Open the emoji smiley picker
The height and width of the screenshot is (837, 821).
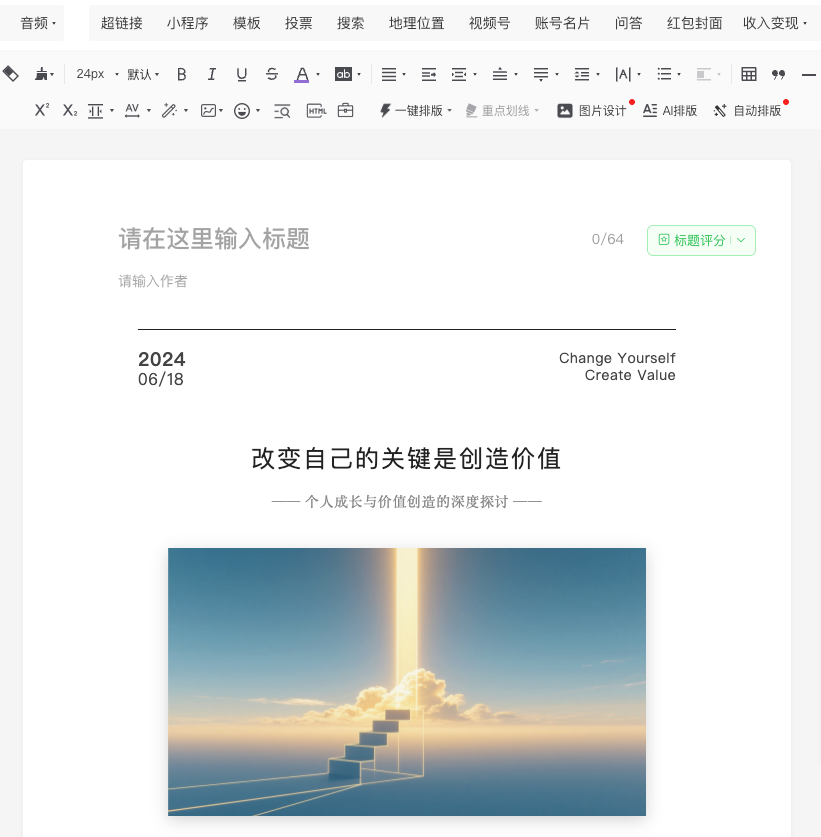242,110
